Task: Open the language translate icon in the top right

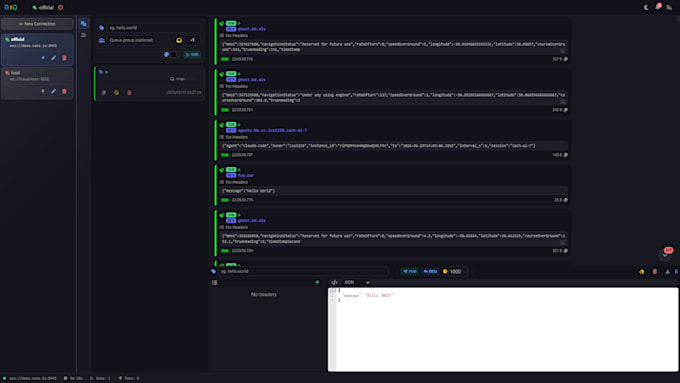Action: (669, 7)
